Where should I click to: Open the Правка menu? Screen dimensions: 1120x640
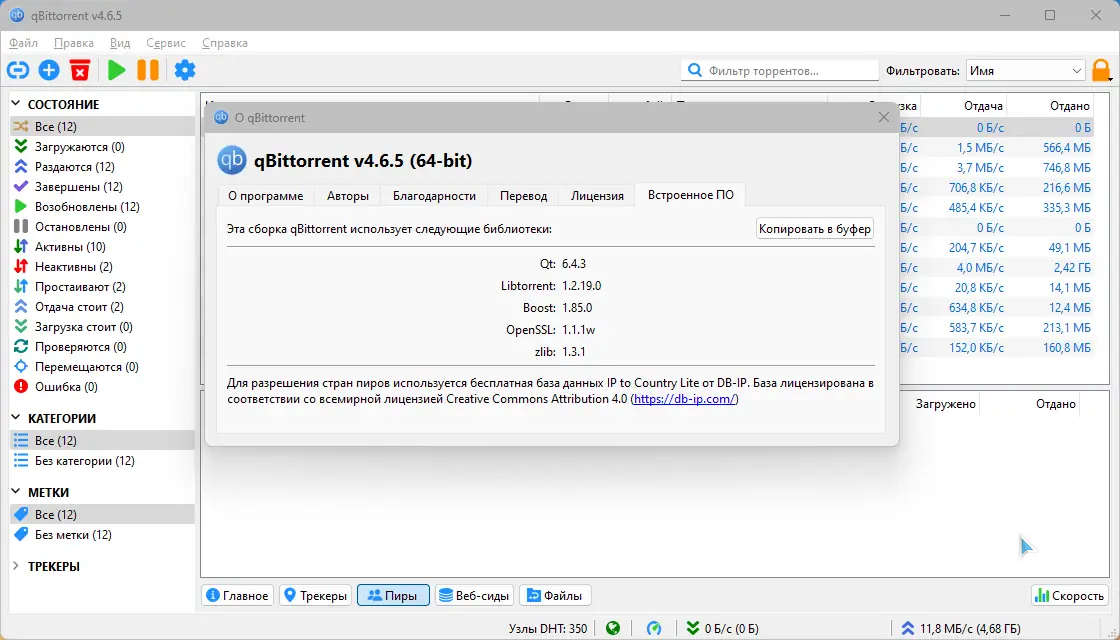[74, 43]
